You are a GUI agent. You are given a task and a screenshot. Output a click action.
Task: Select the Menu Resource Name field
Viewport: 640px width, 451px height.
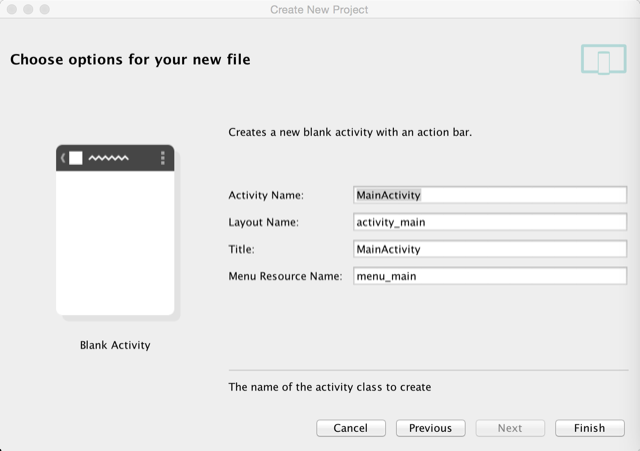click(490, 276)
